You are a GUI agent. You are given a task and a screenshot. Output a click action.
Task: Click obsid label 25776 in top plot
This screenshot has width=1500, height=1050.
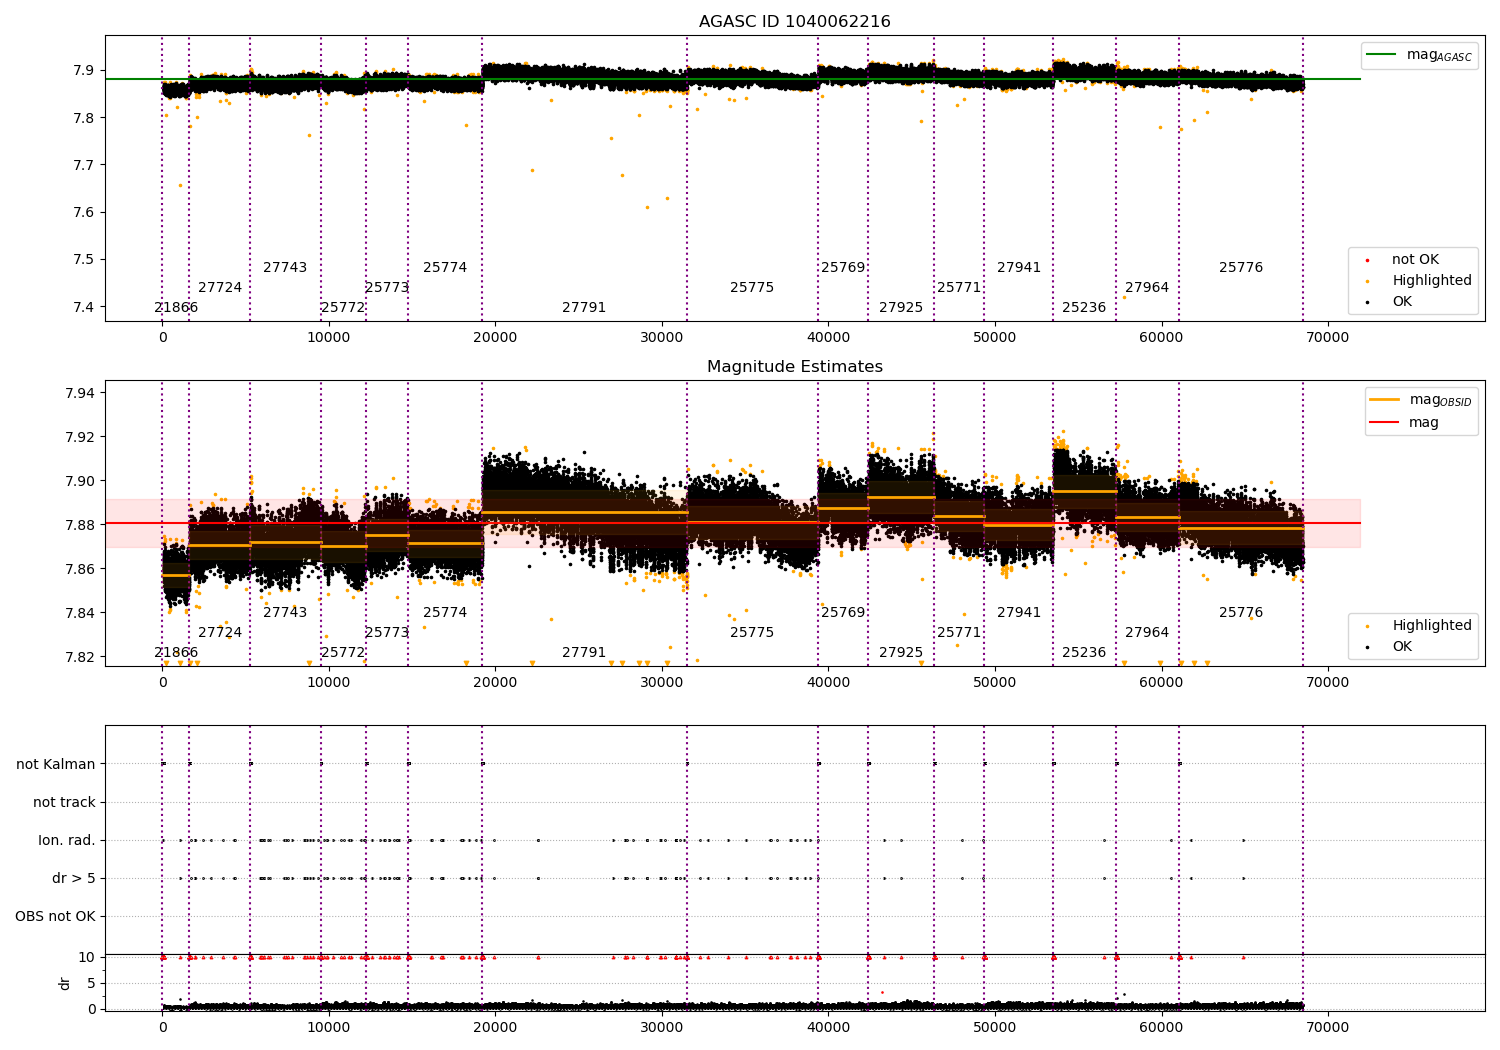click(x=1241, y=268)
